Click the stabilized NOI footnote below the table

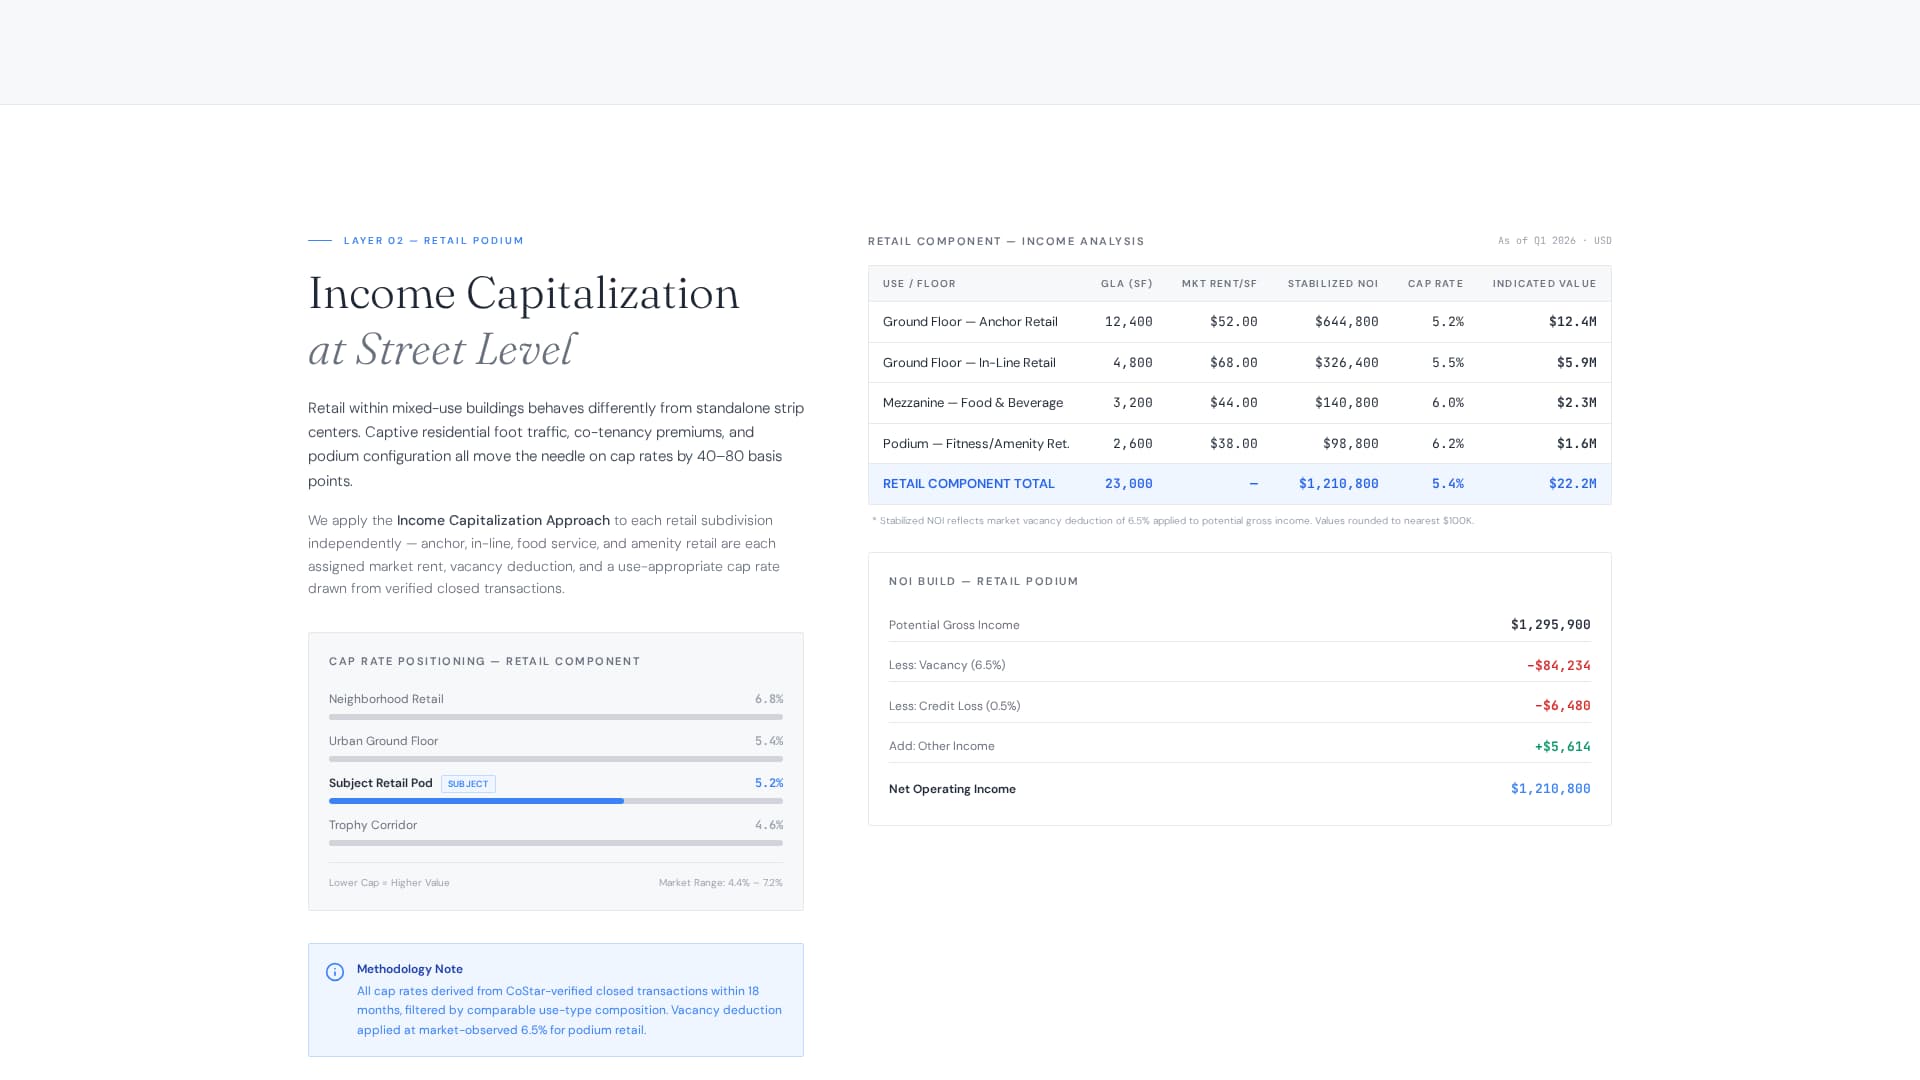coord(1173,520)
